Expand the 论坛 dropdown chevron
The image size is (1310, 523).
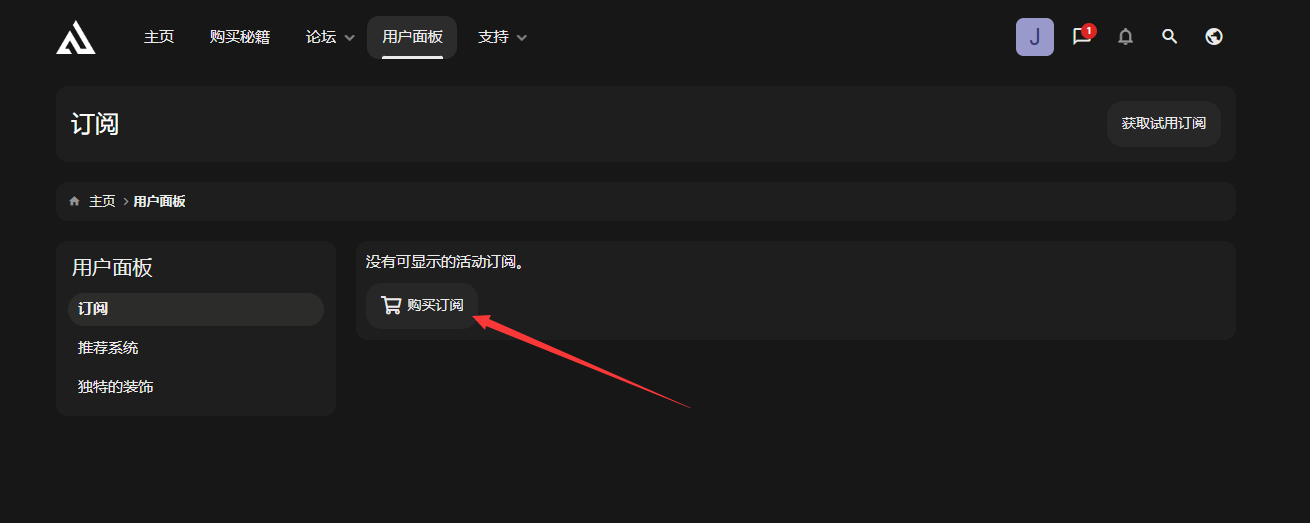click(x=349, y=38)
